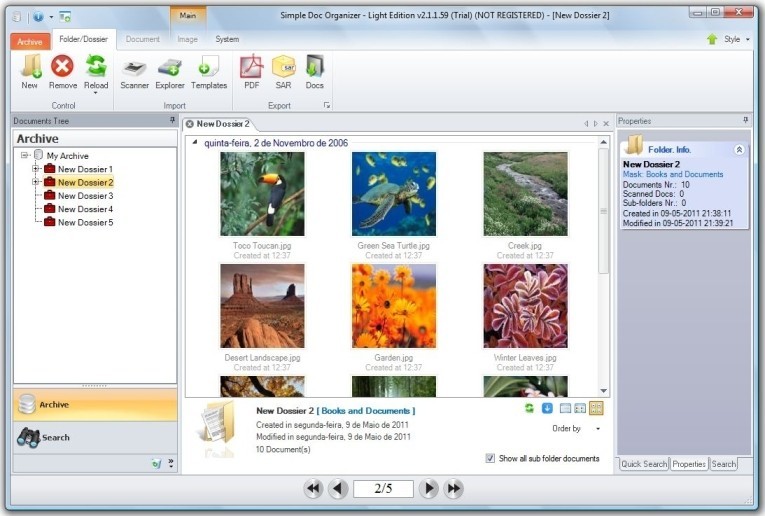Open the title bar quick access dropdown arrow
This screenshot has width=765, height=516.
pos(51,18)
